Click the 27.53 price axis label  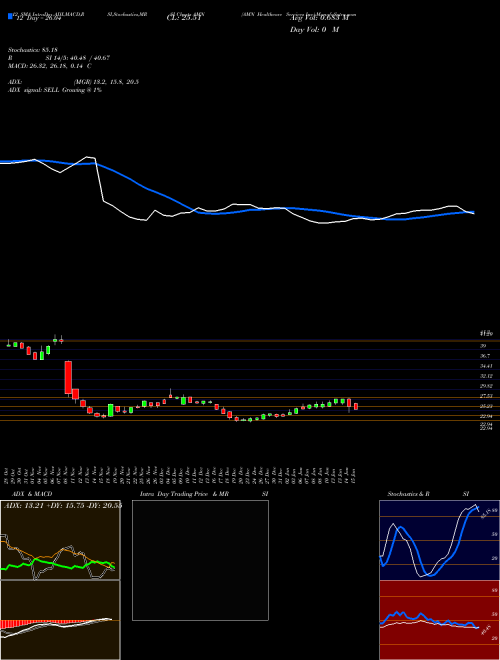(486, 396)
